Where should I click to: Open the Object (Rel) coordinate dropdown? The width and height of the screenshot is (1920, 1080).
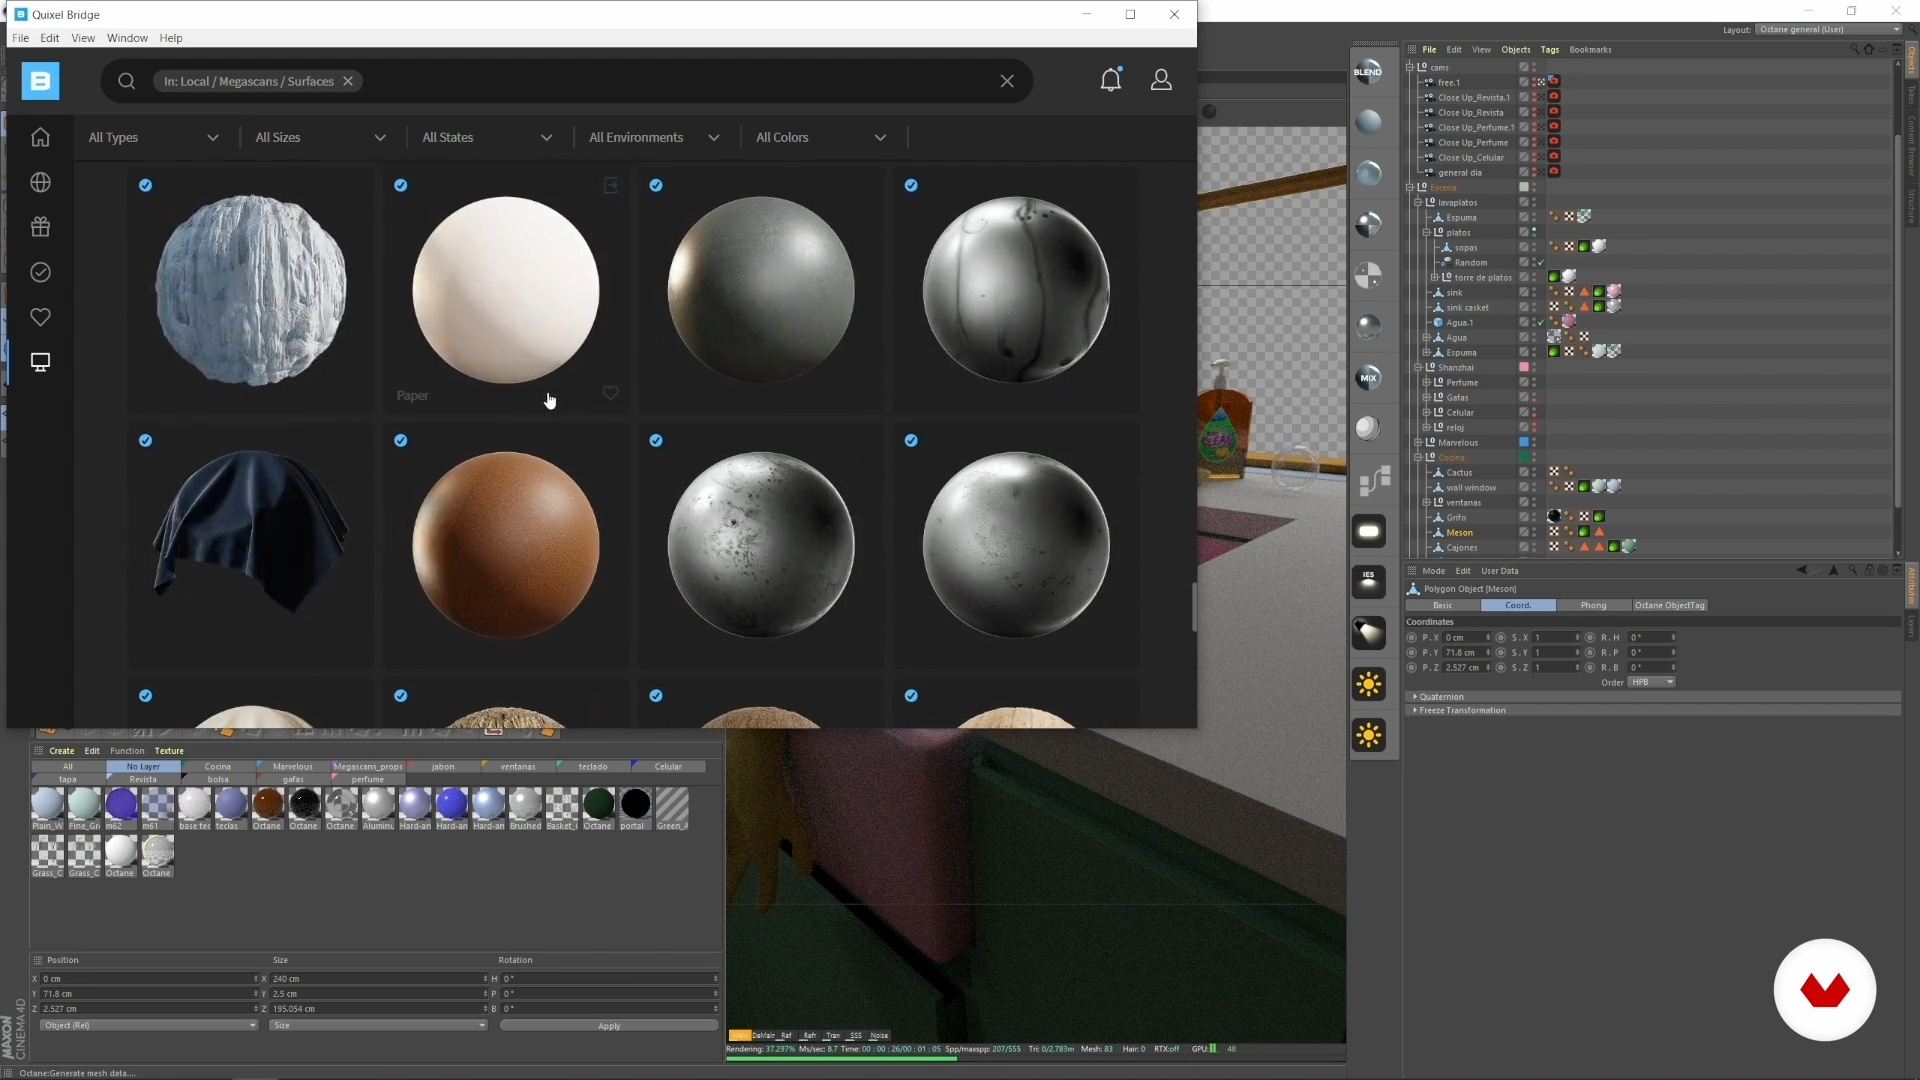tap(148, 1025)
